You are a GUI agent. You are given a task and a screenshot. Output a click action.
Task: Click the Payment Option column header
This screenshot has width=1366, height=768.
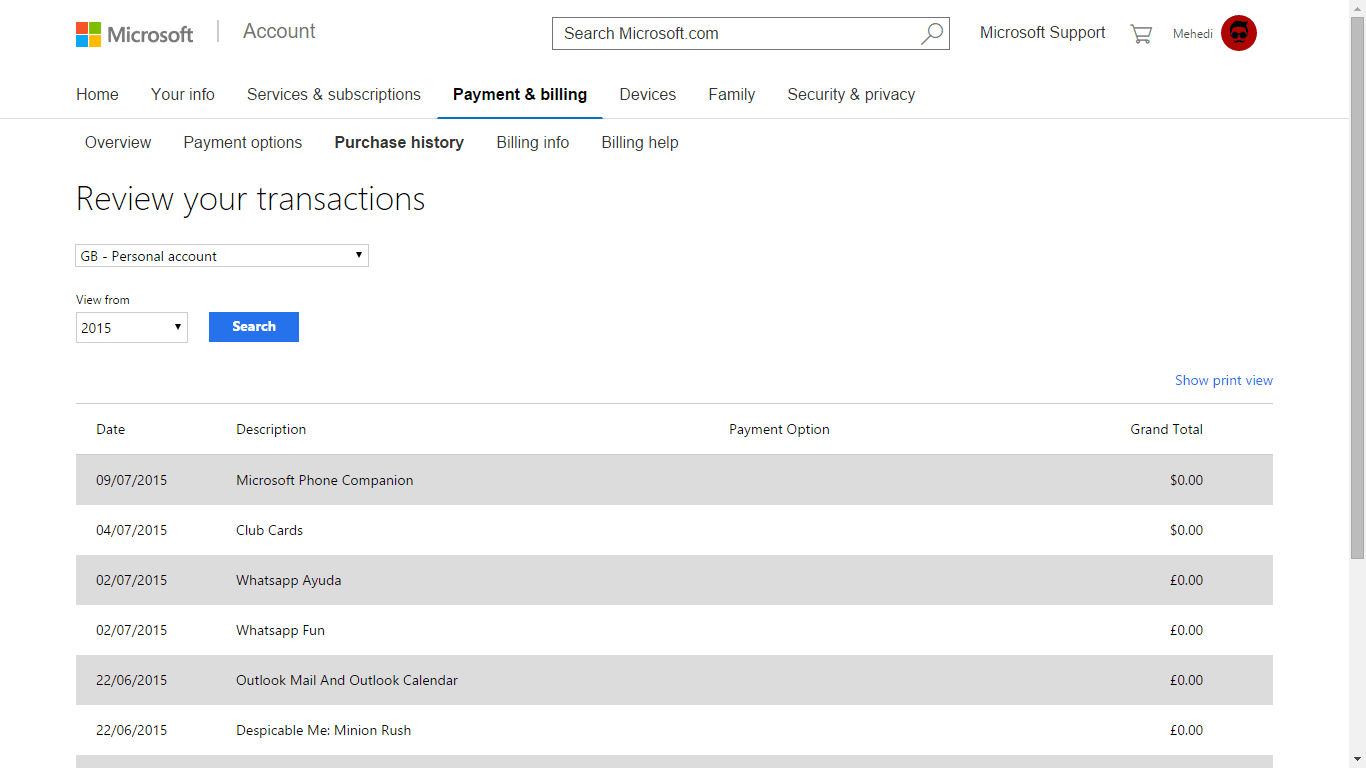tap(779, 429)
